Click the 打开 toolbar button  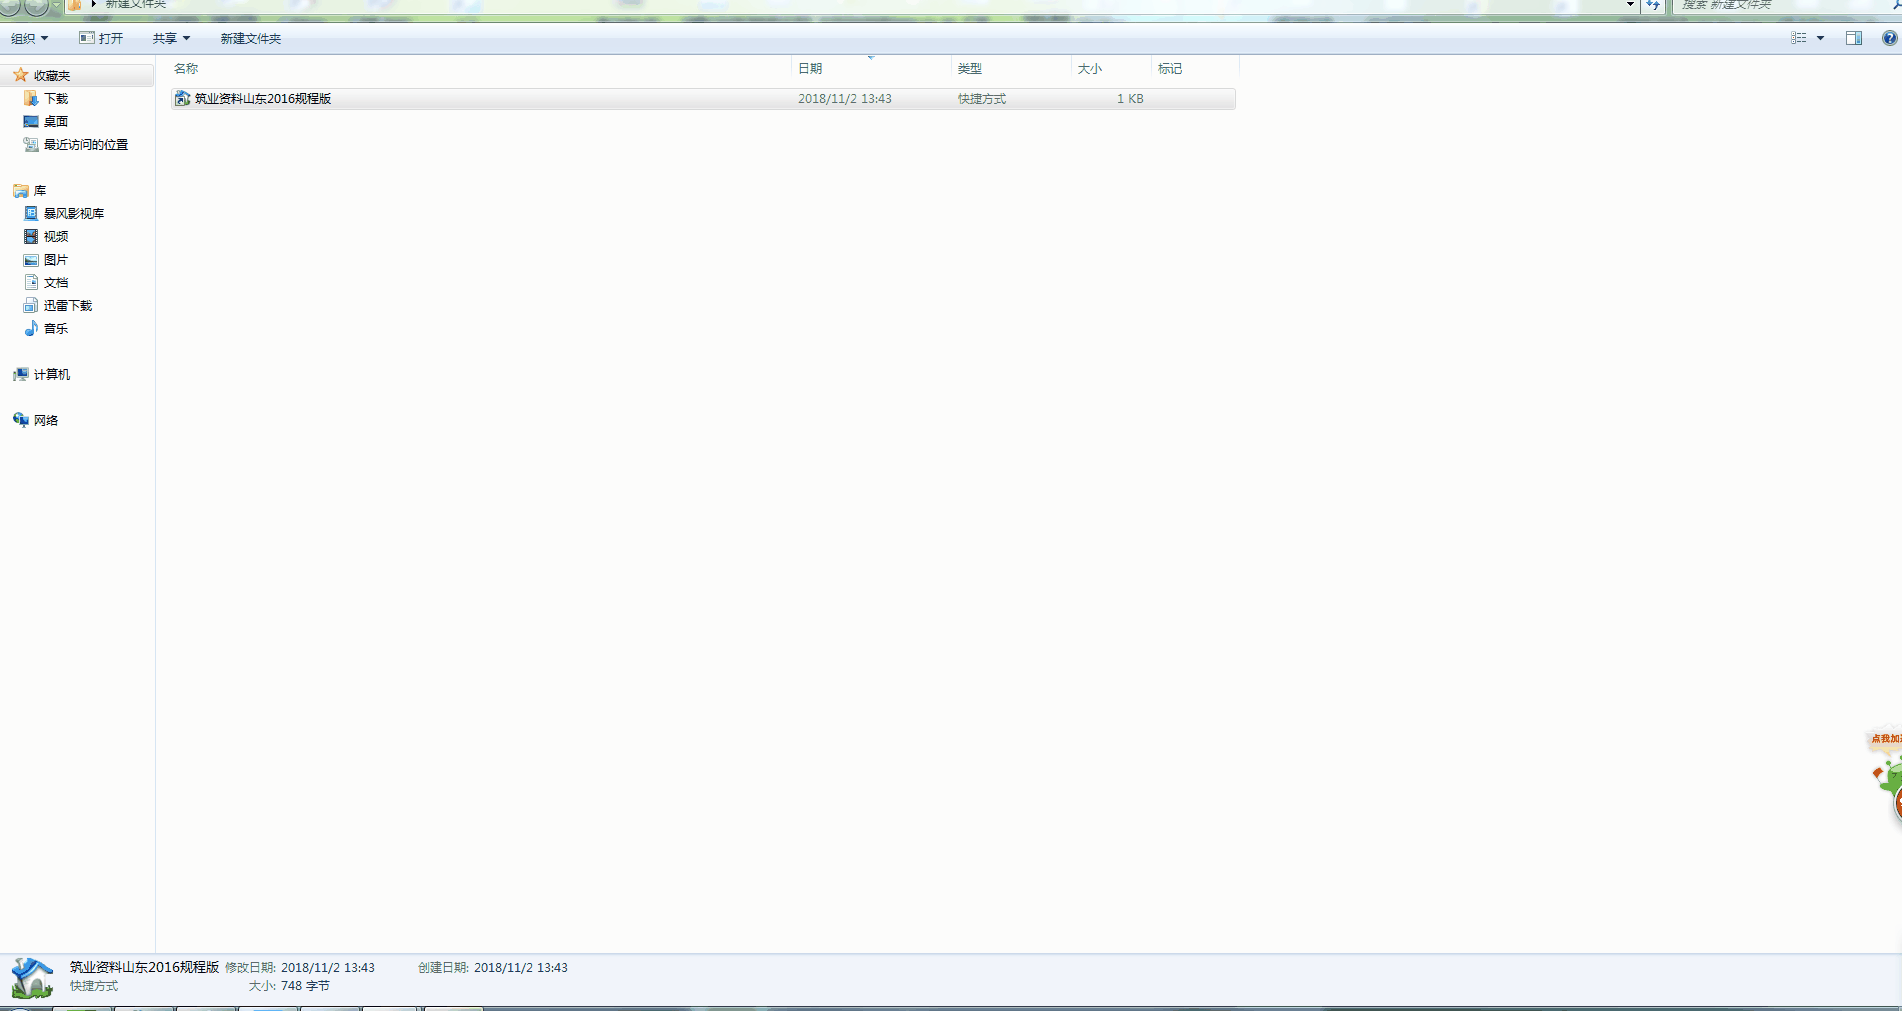click(x=101, y=38)
